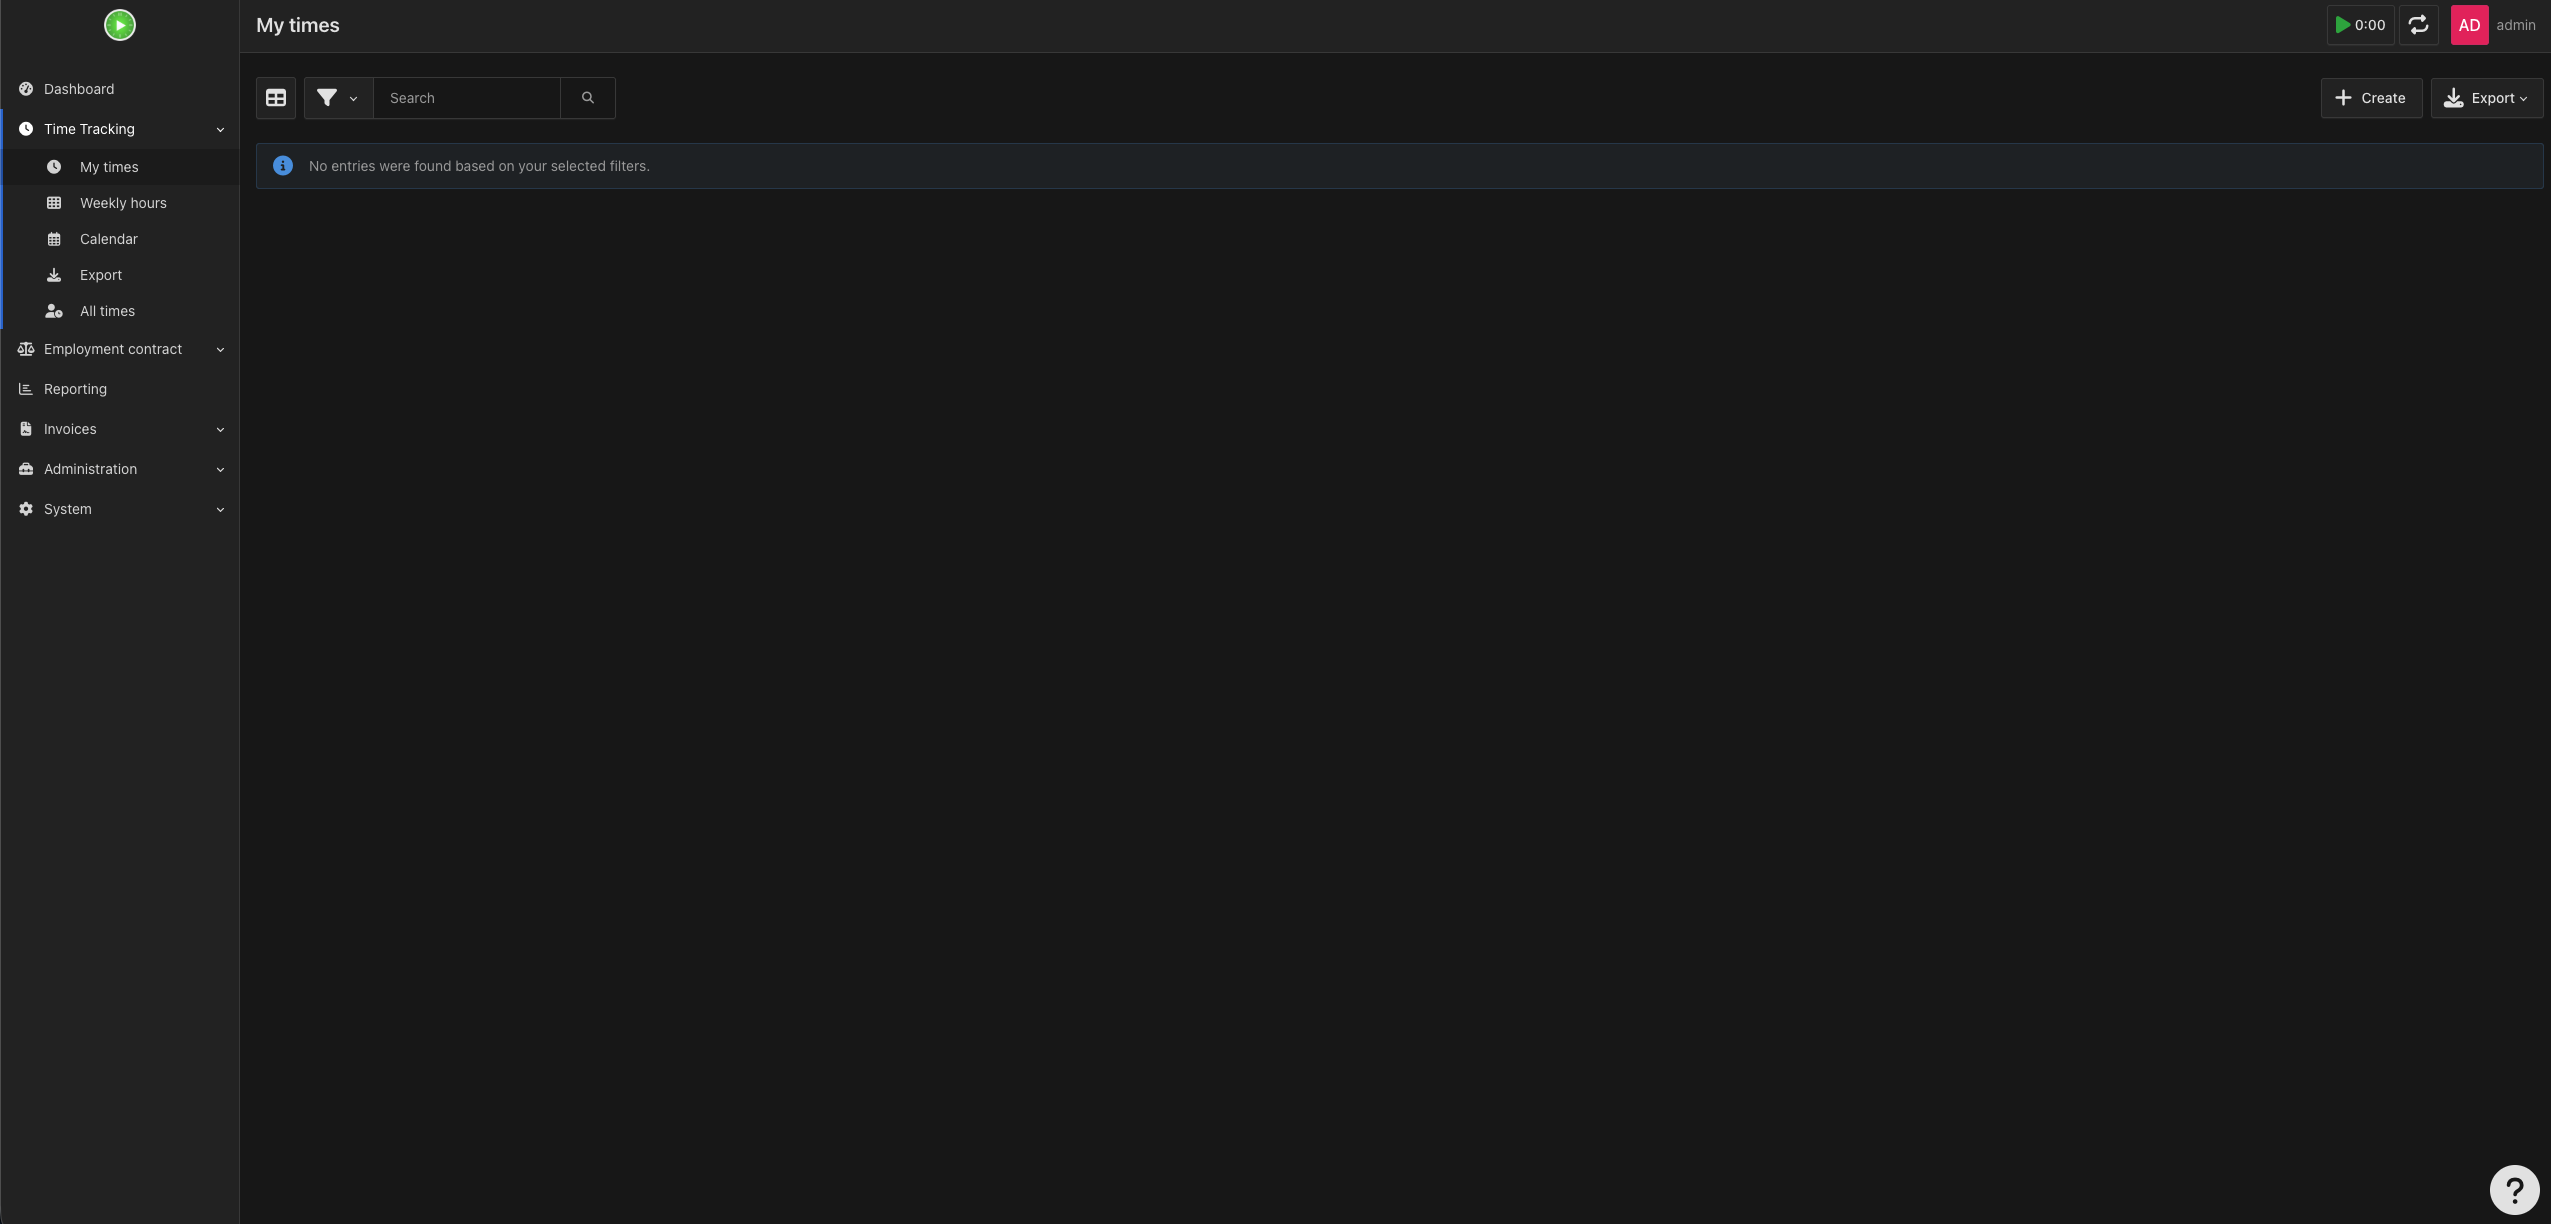Open the Export dropdown button

point(2486,98)
